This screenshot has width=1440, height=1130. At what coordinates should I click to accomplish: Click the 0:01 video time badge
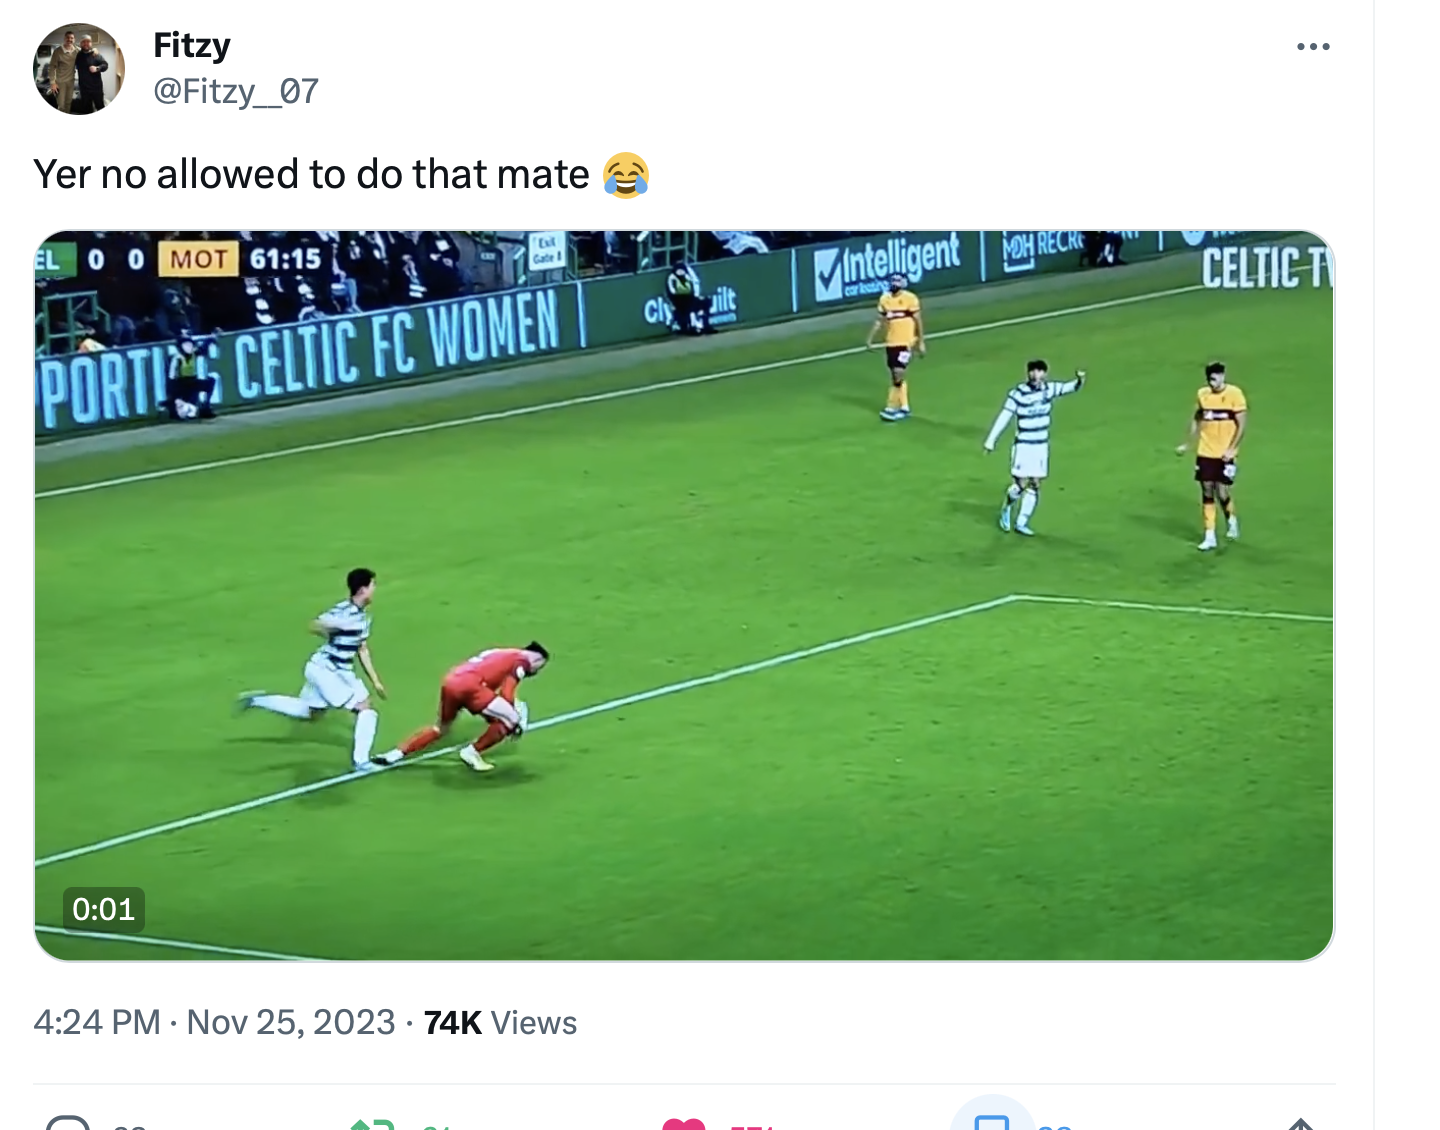(x=103, y=909)
